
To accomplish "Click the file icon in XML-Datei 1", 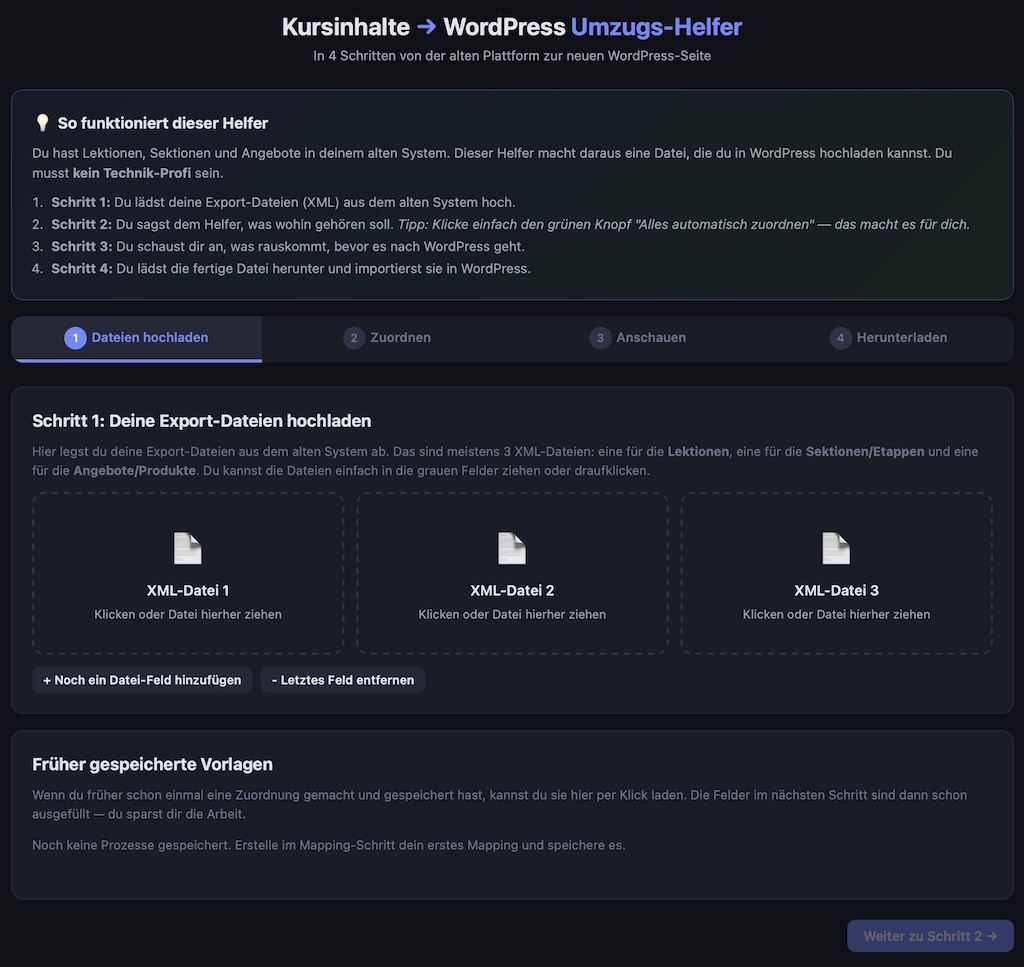I will (187, 548).
